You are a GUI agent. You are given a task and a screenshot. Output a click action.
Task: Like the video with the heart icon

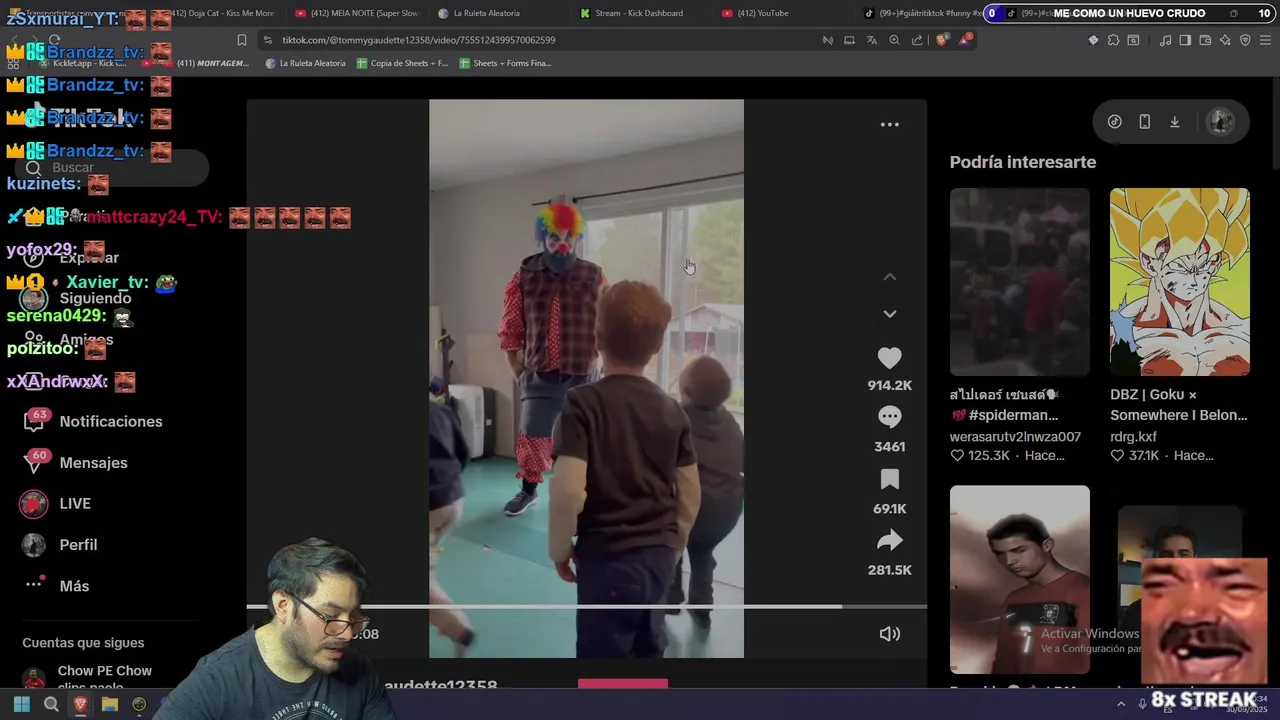889,358
